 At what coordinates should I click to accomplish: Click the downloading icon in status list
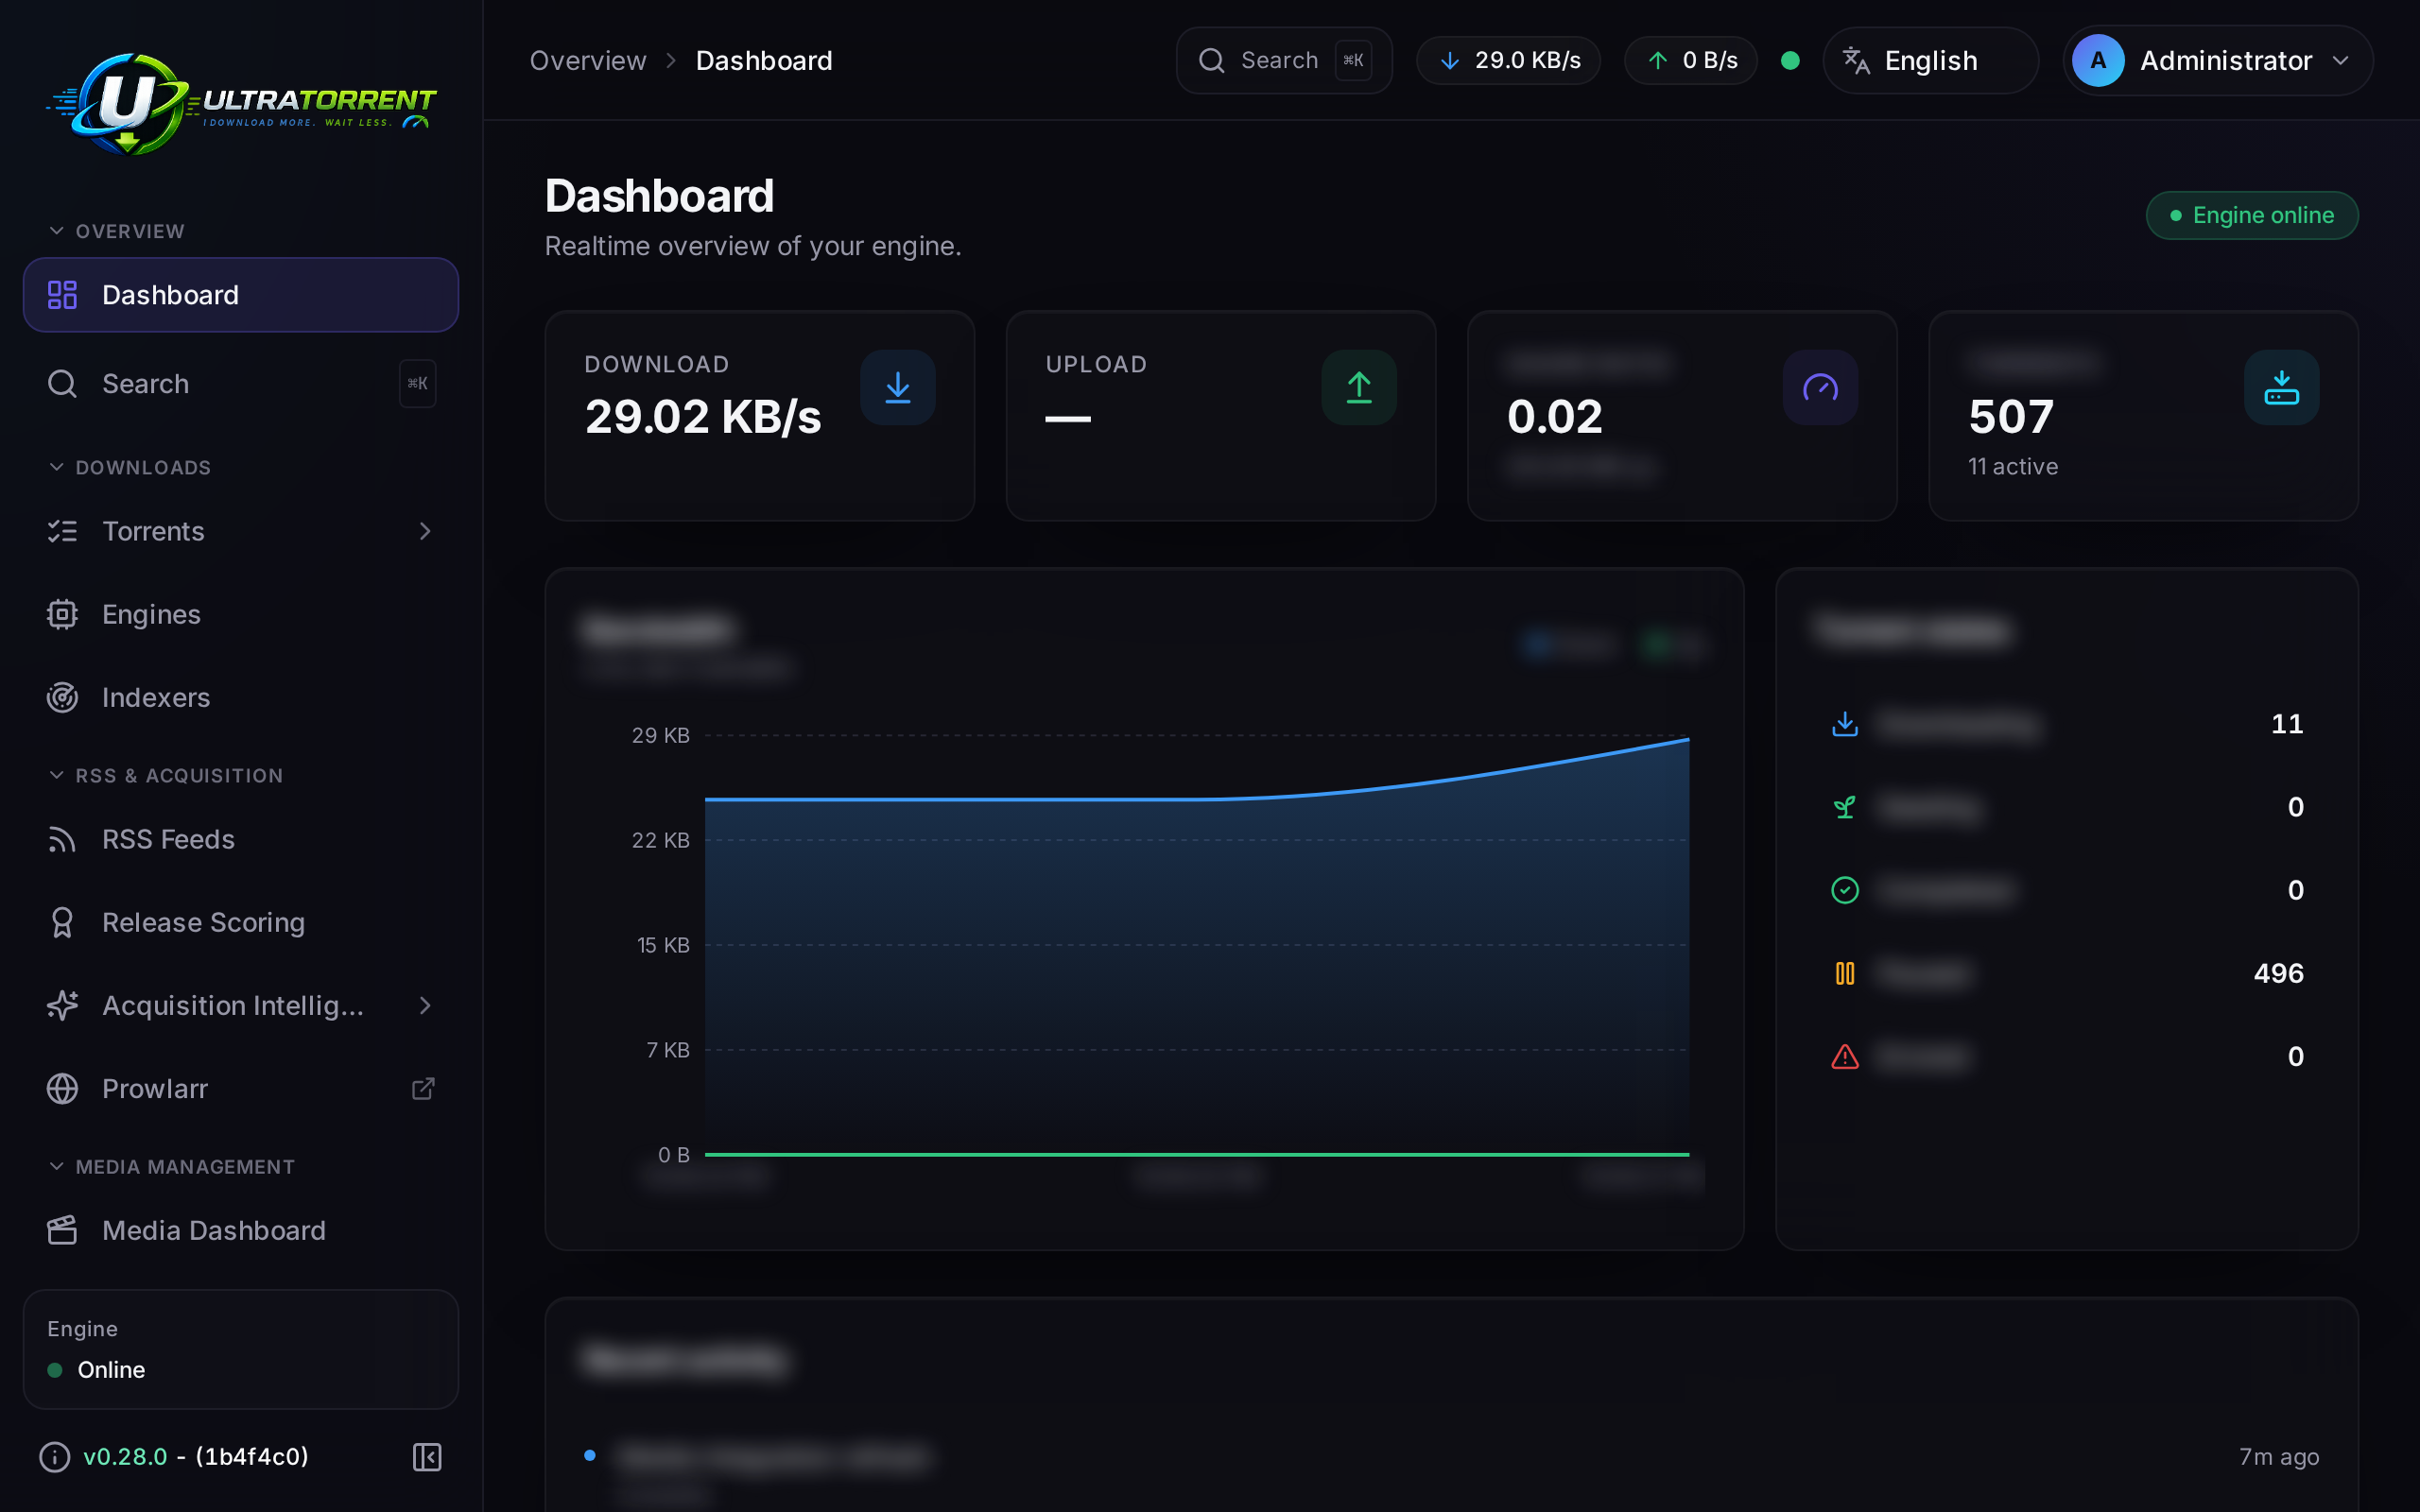(x=1845, y=724)
